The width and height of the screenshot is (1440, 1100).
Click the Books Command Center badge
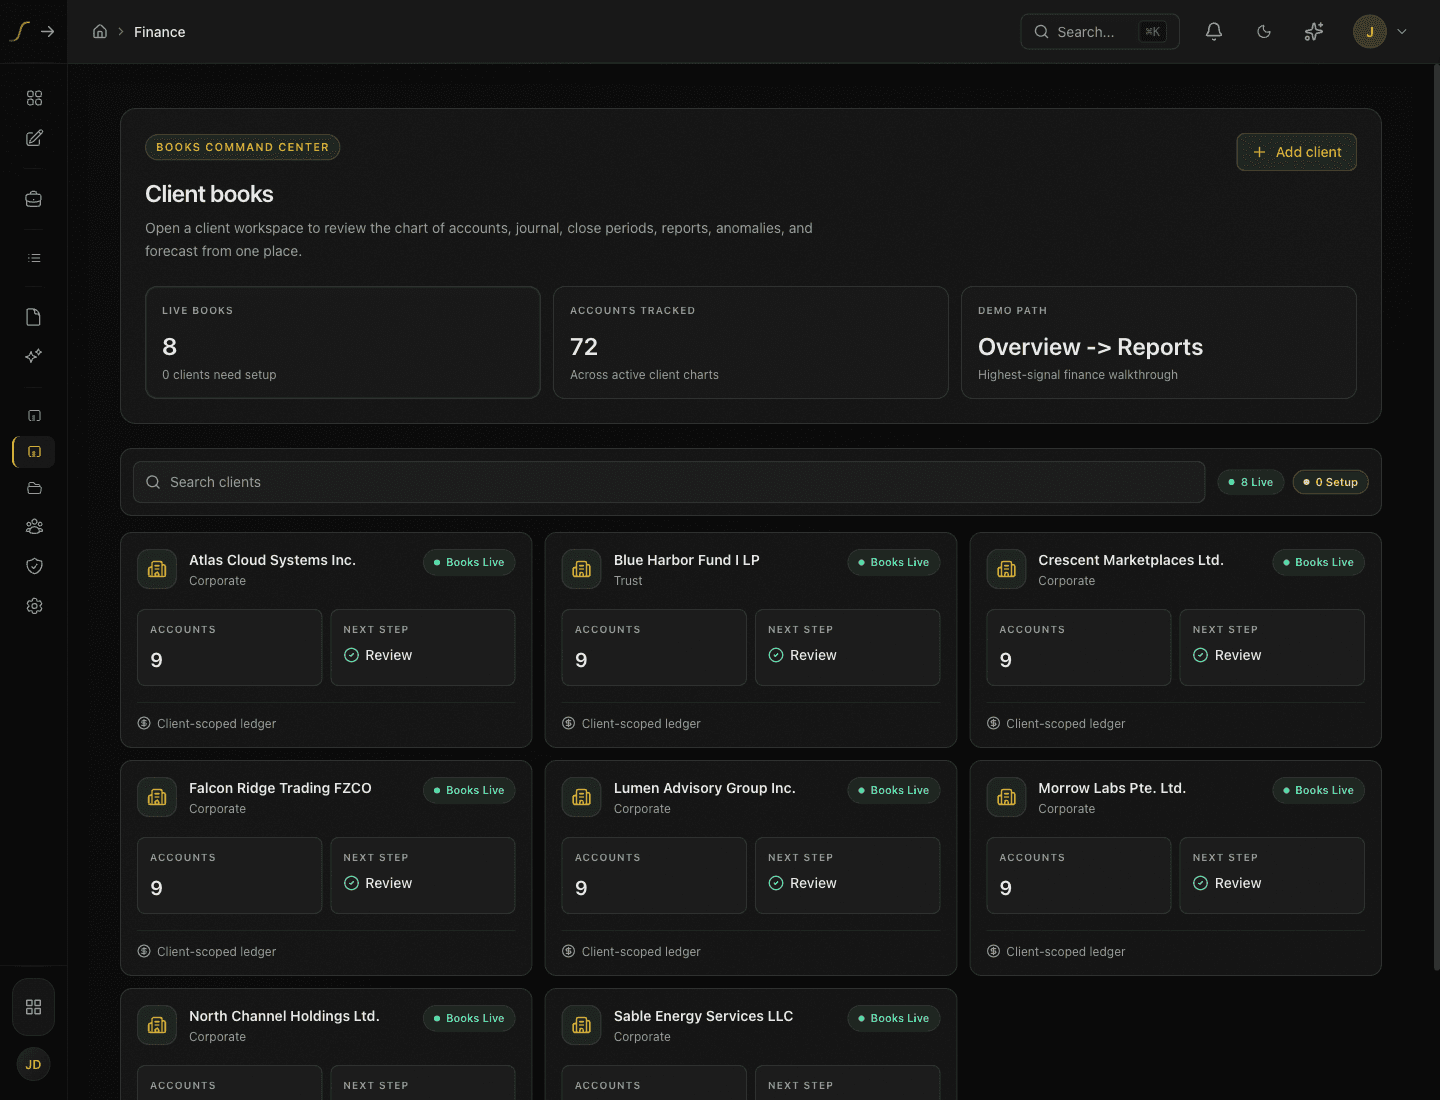243,147
